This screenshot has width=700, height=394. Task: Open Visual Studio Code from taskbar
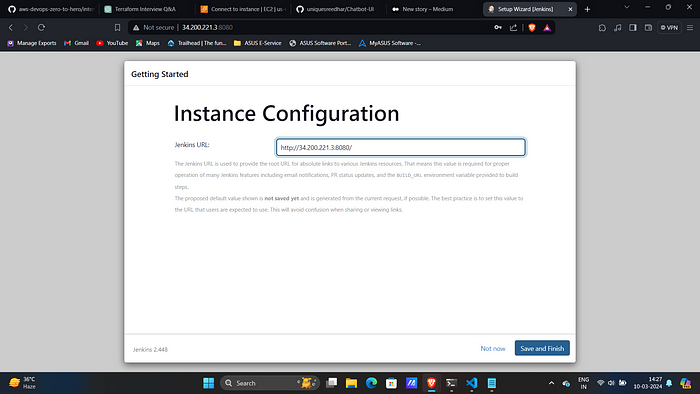(x=471, y=383)
